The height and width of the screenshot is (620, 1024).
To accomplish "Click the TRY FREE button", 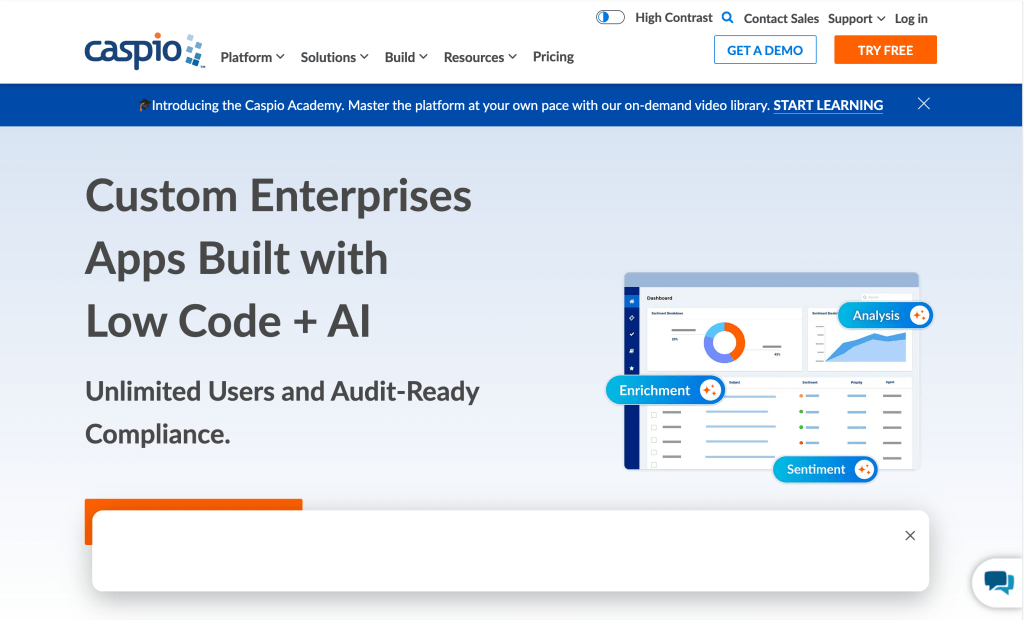I will [885, 48].
